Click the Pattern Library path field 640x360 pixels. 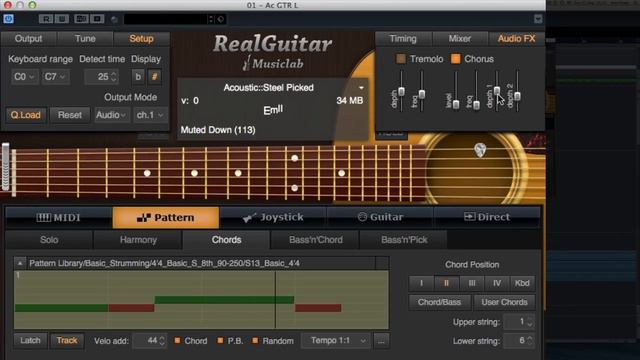click(201, 263)
